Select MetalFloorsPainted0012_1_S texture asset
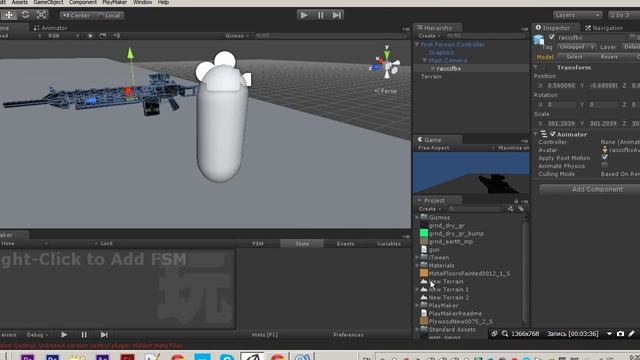The image size is (640, 360). tap(465, 273)
